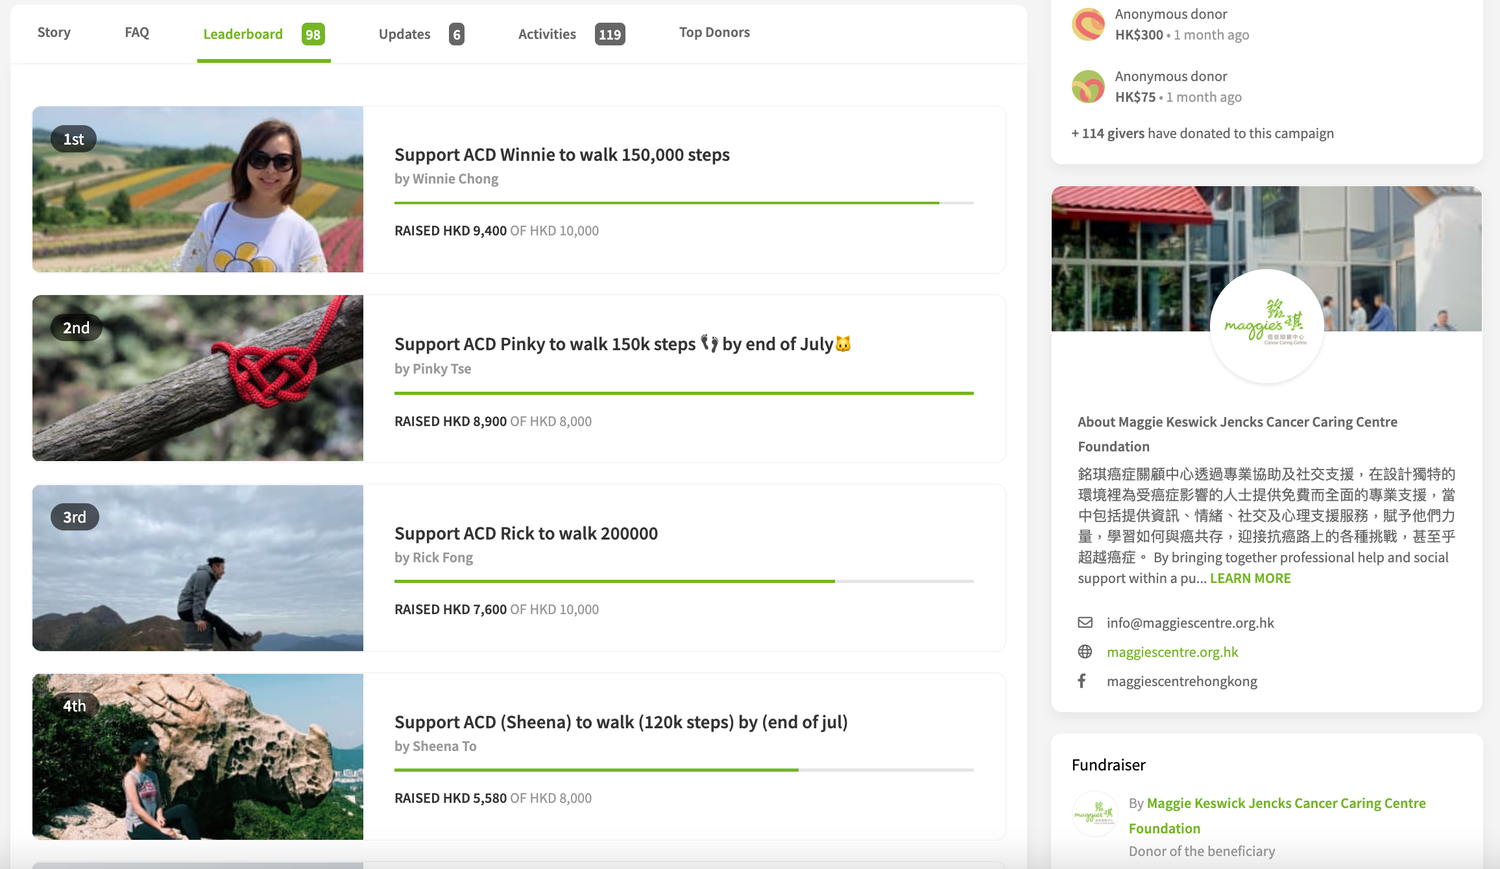Click the website globe icon
This screenshot has width=1500, height=869.
click(x=1085, y=652)
